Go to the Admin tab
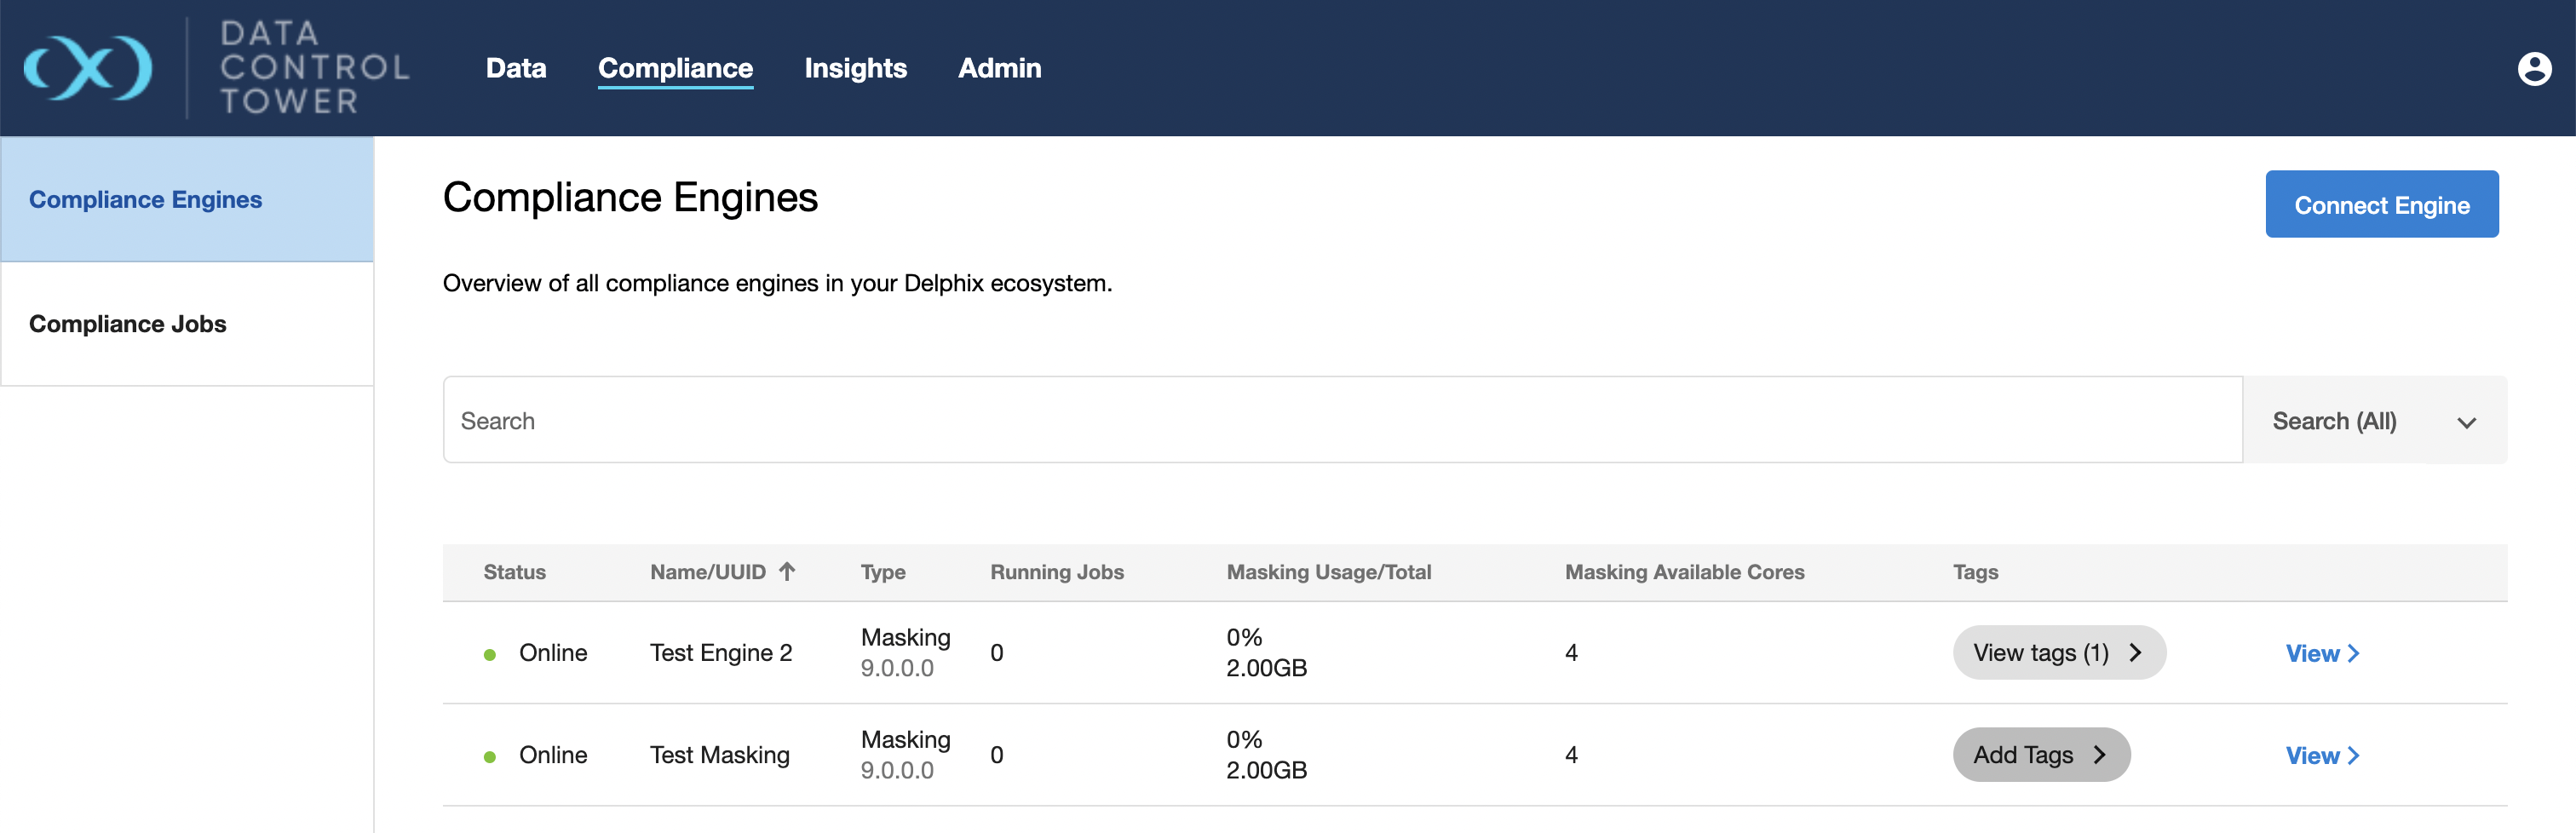Screen dimensions: 2576x833 [x=999, y=68]
